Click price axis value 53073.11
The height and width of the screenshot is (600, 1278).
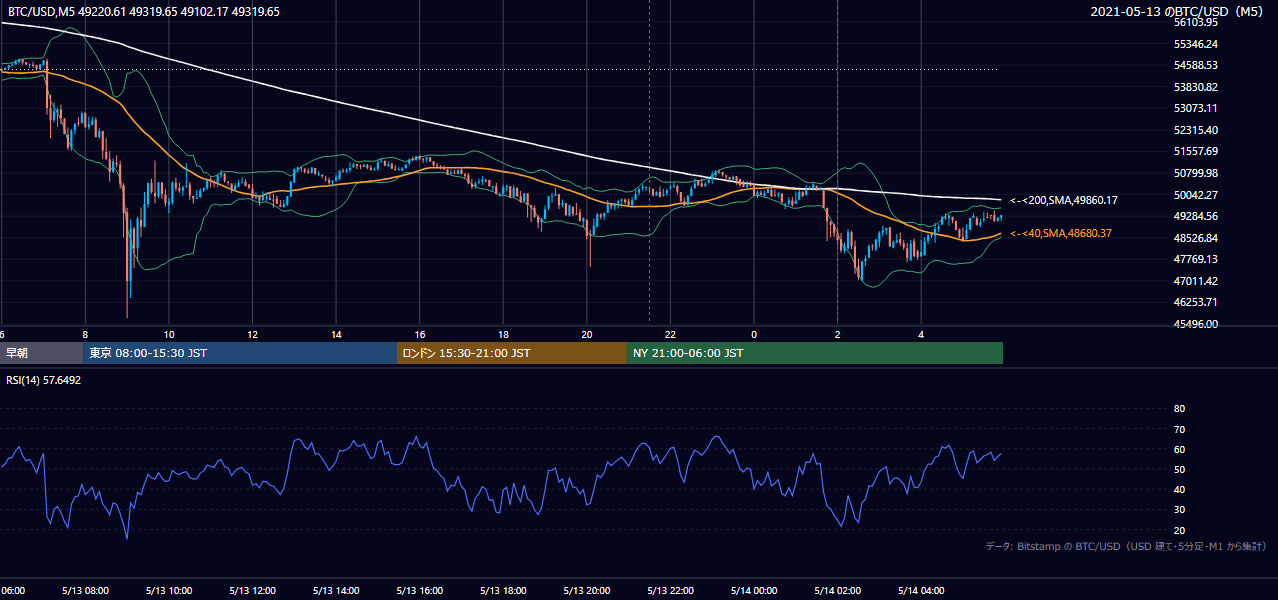pyautogui.click(x=1195, y=108)
